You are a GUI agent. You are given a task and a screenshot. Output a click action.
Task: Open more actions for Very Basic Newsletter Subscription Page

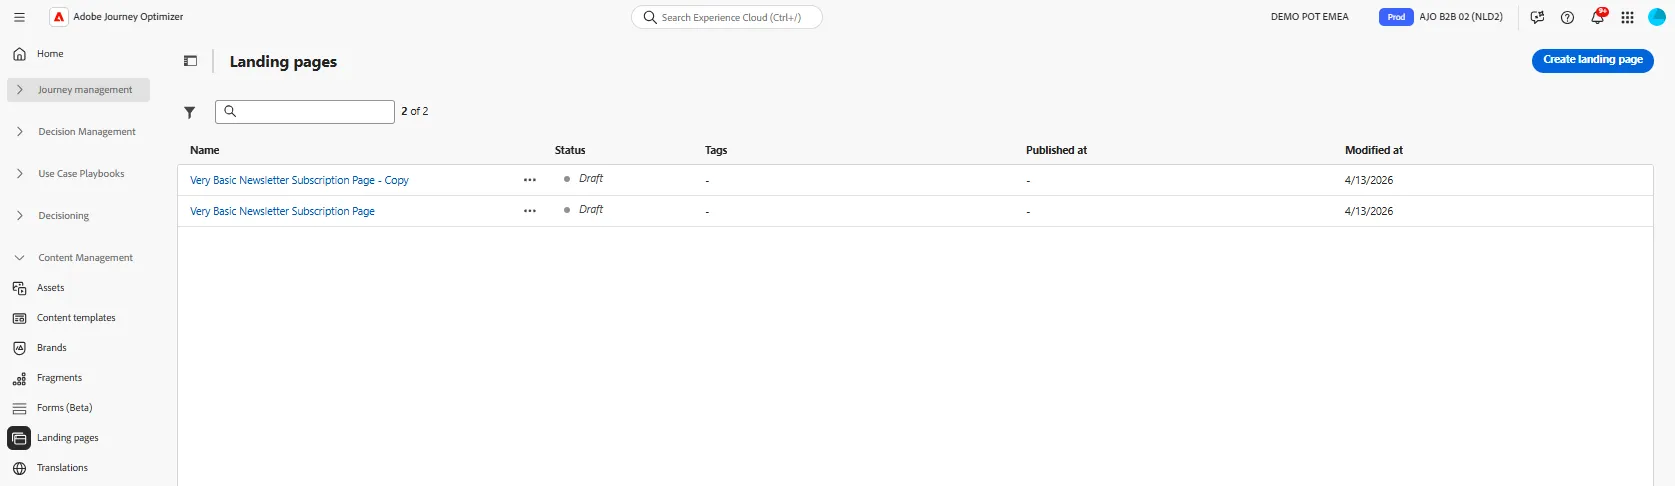pyautogui.click(x=530, y=211)
